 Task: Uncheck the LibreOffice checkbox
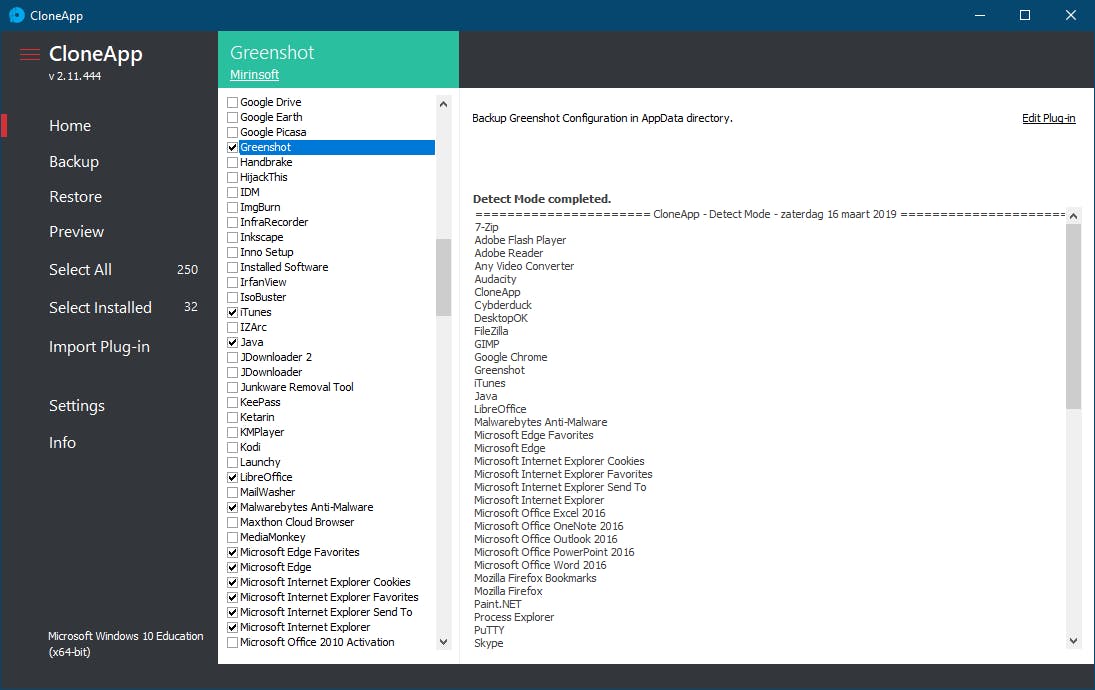(233, 478)
